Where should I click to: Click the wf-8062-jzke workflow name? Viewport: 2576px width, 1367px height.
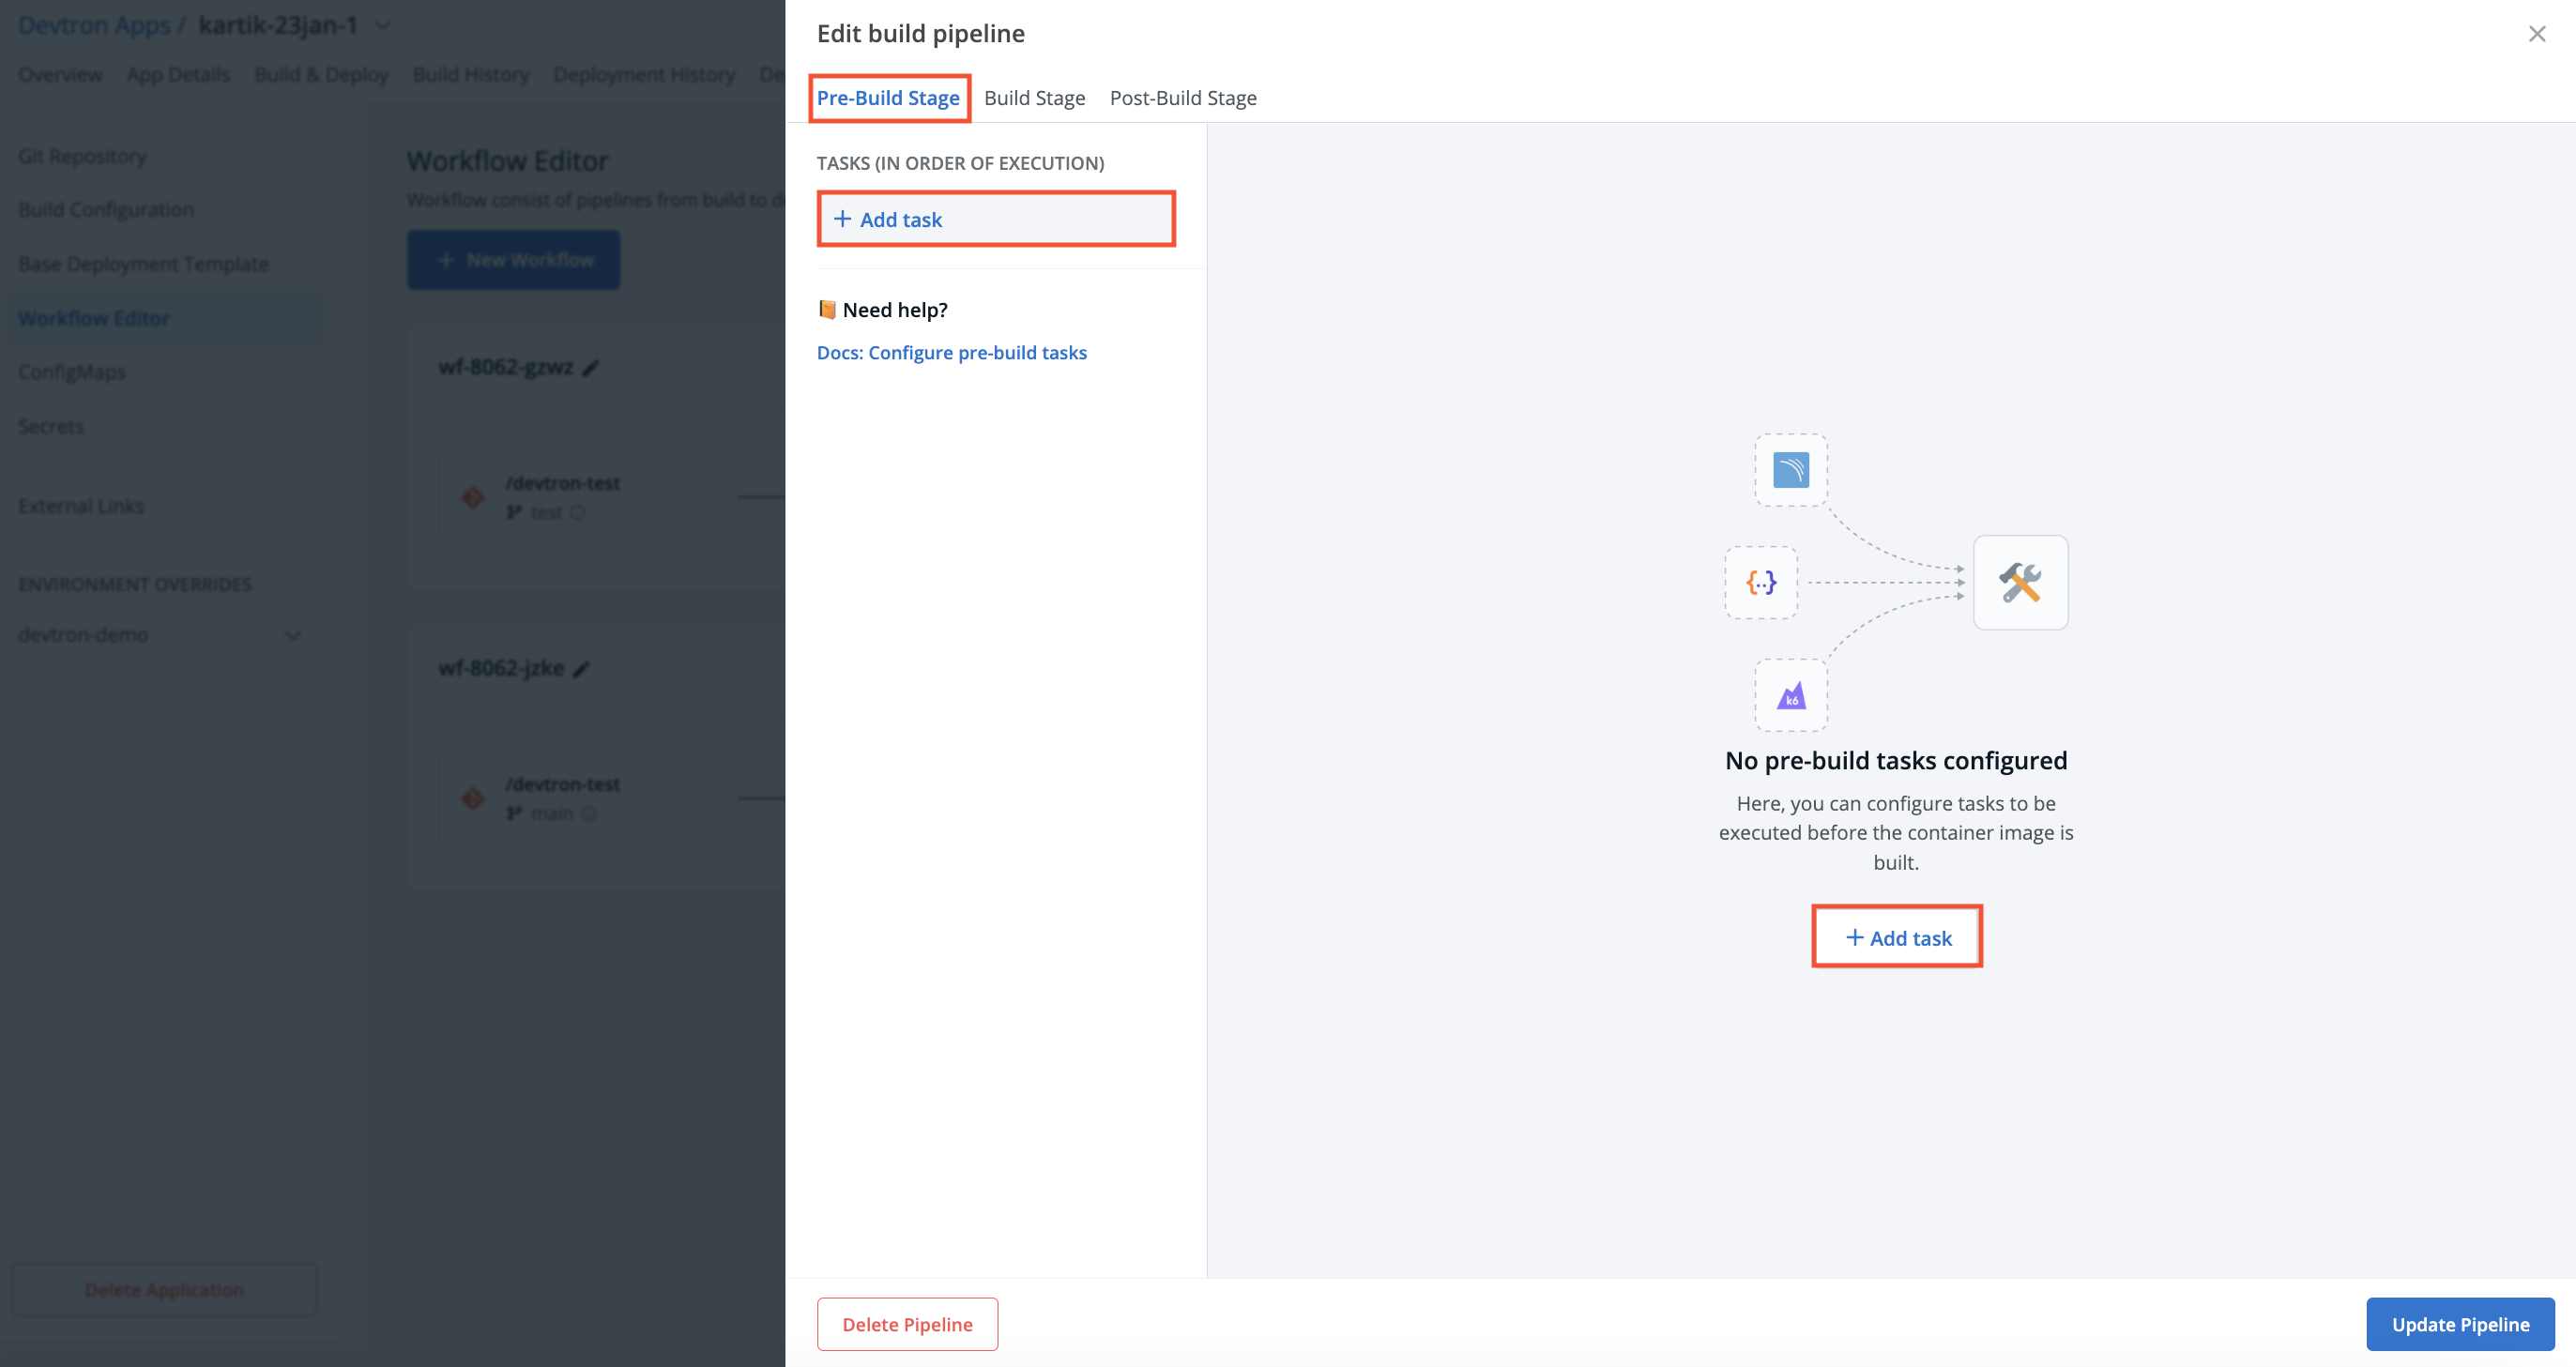coord(501,668)
